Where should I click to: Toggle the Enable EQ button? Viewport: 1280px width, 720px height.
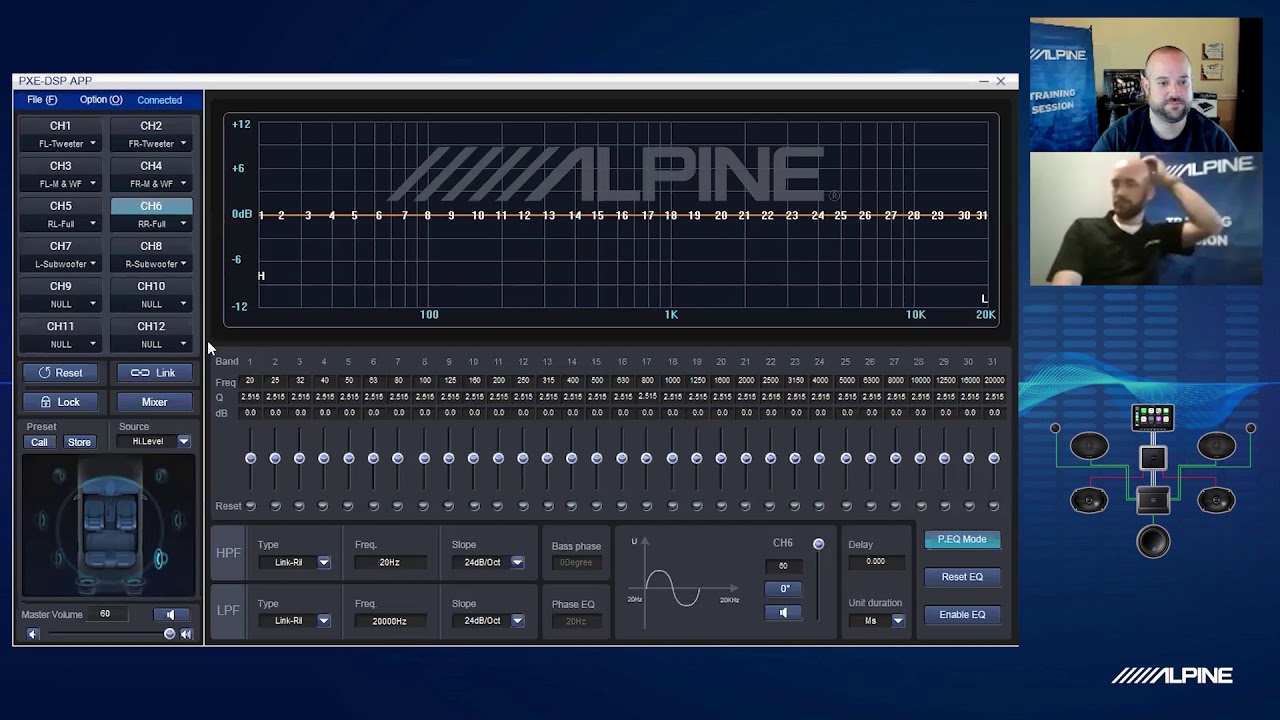pyautogui.click(x=962, y=615)
